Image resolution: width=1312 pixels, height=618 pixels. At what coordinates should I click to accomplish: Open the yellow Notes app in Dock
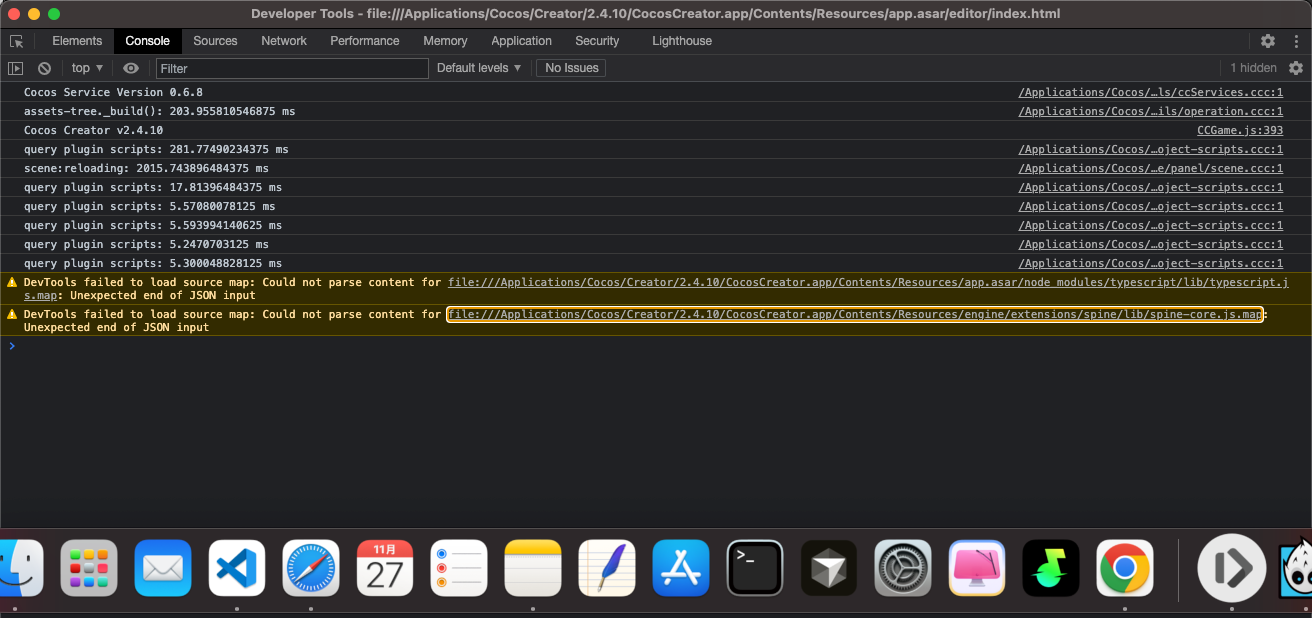click(x=533, y=568)
